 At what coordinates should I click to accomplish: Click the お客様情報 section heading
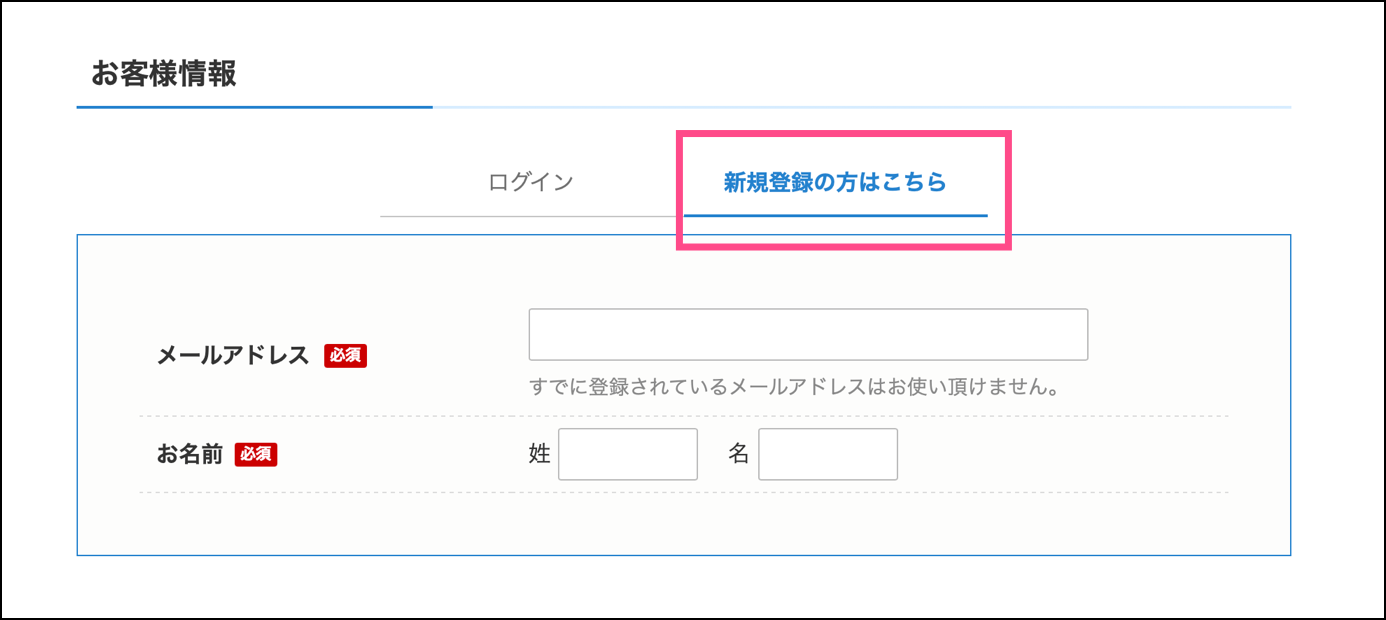click(x=164, y=74)
